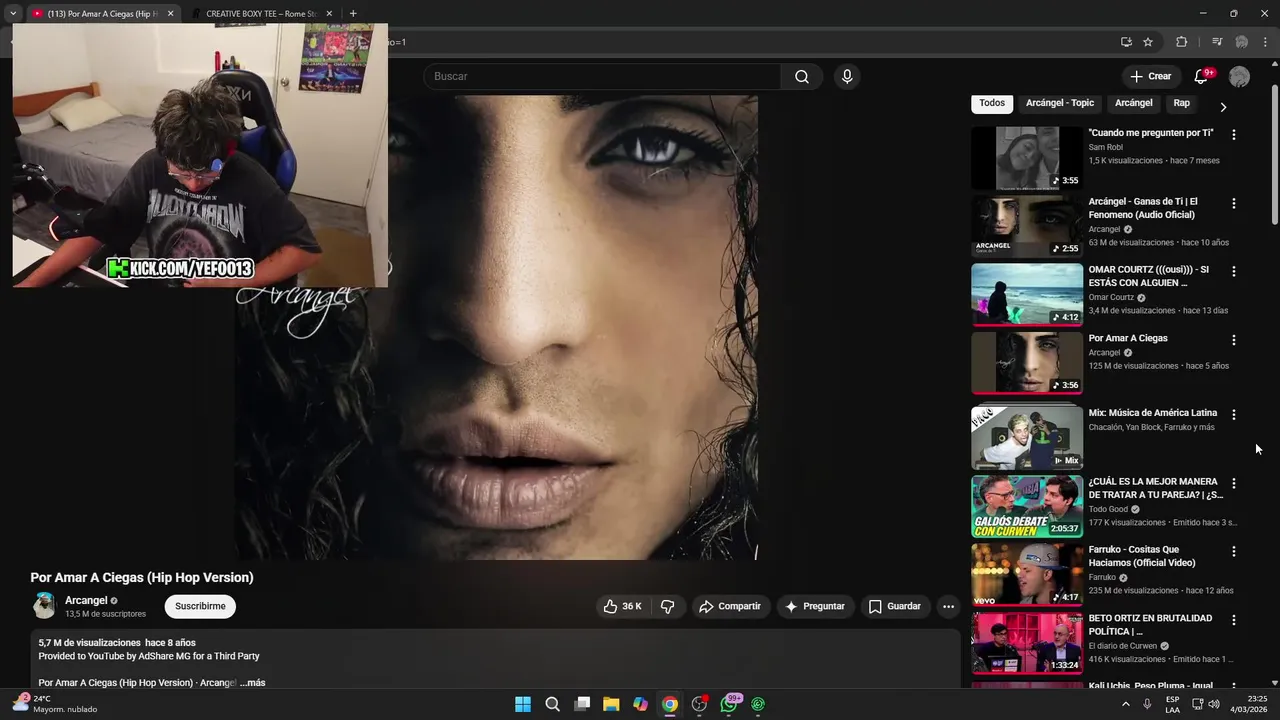Open File Explorer from taskbar

(x=611, y=704)
